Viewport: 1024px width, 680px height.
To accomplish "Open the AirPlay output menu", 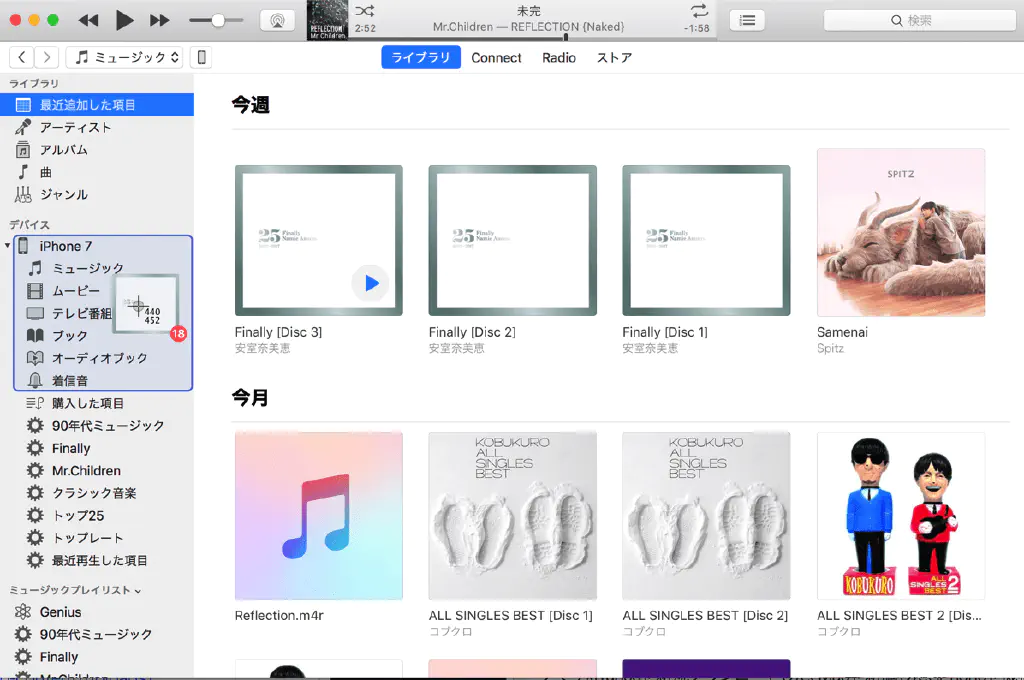I will pyautogui.click(x=278, y=21).
